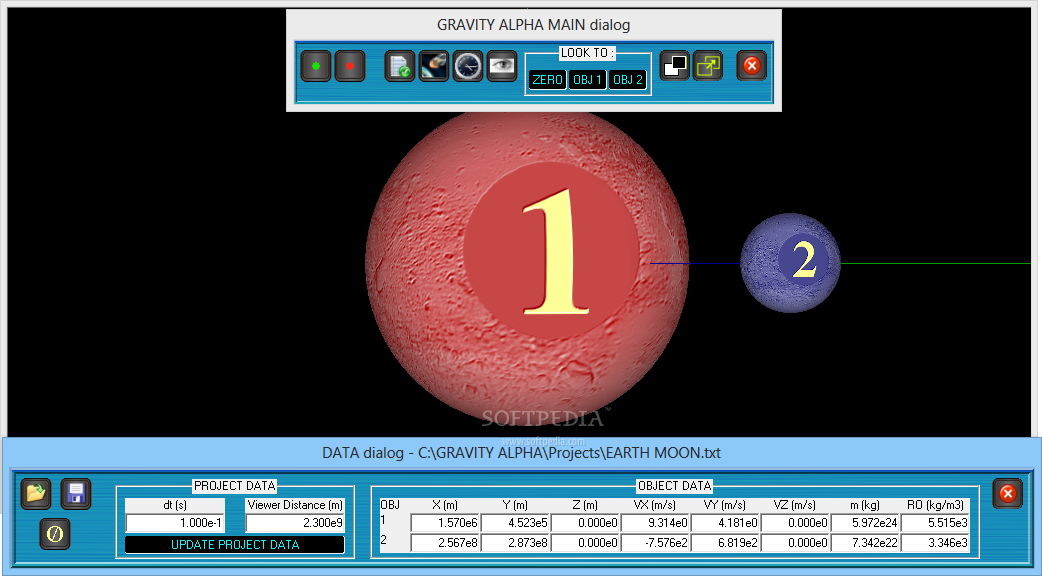This screenshot has height=576, width=1042.
Task: Select object 2 X cell 2.567e8
Action: pyautogui.click(x=445, y=543)
